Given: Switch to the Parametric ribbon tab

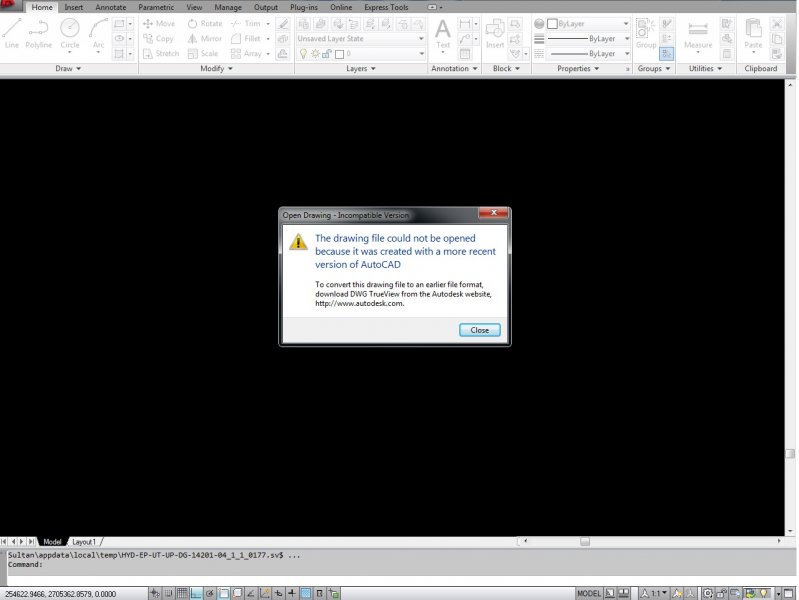Looking at the screenshot, I should [x=156, y=7].
